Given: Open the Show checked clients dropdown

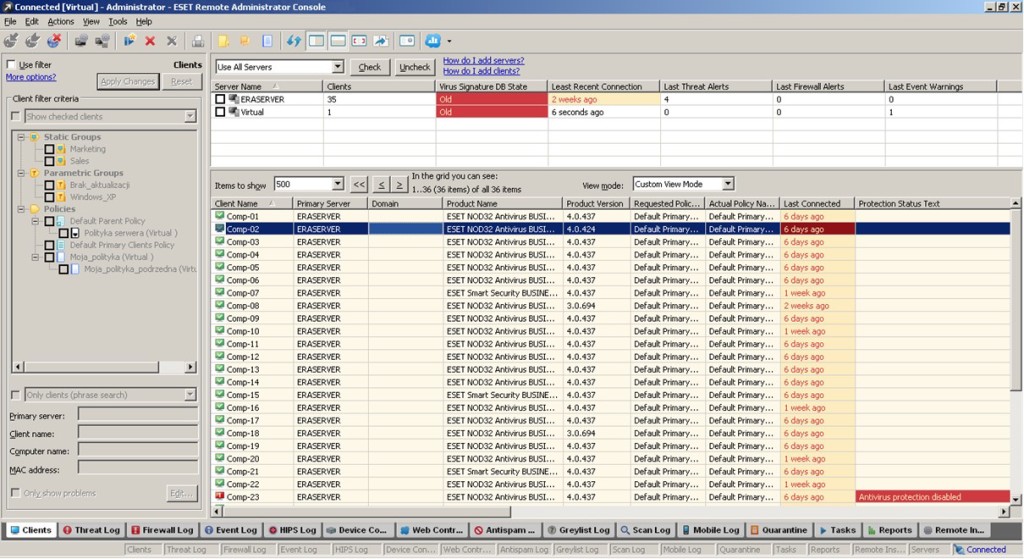Looking at the screenshot, I should pyautogui.click(x=189, y=116).
